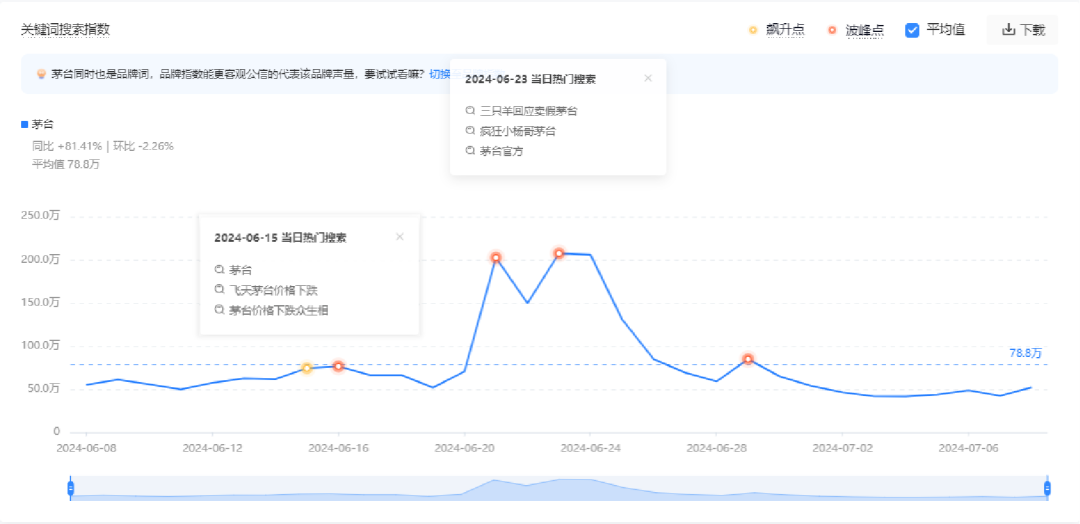Click the search icon beside 疯狂小杨哥茅台
This screenshot has width=1080, height=524.
coord(470,131)
